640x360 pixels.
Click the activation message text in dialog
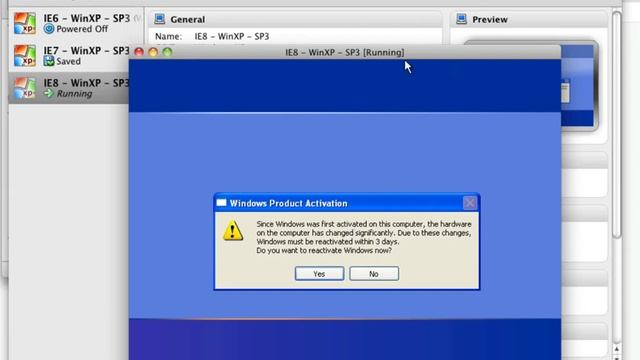click(x=364, y=237)
